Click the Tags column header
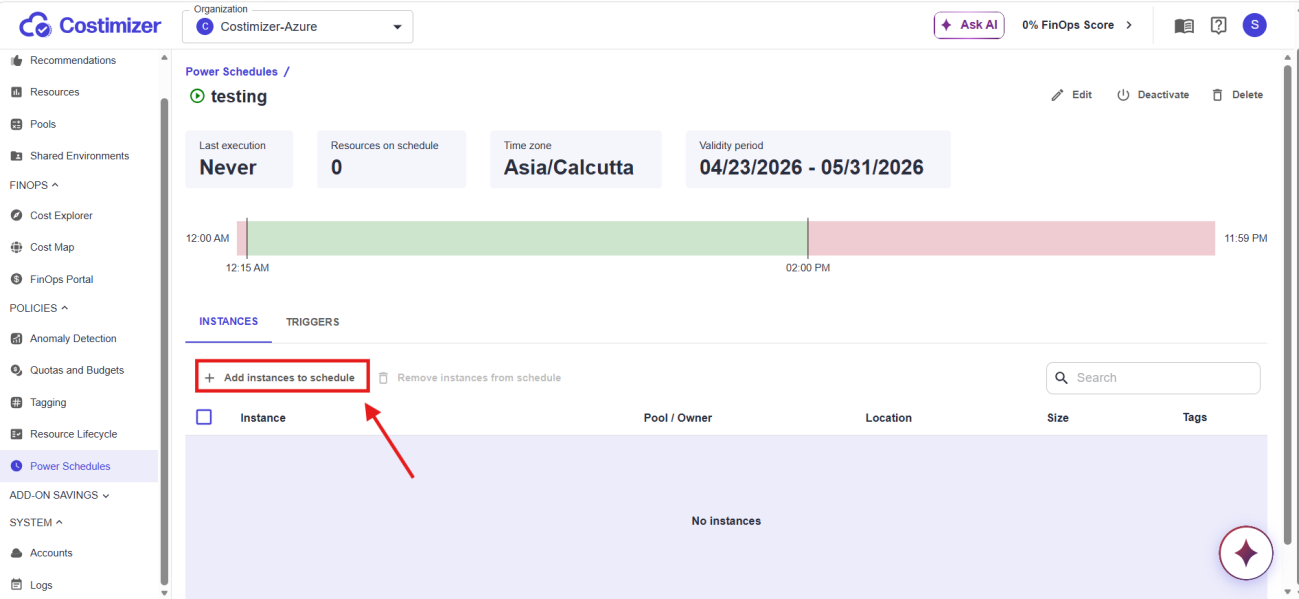This screenshot has height=599, width=1299. click(1195, 418)
